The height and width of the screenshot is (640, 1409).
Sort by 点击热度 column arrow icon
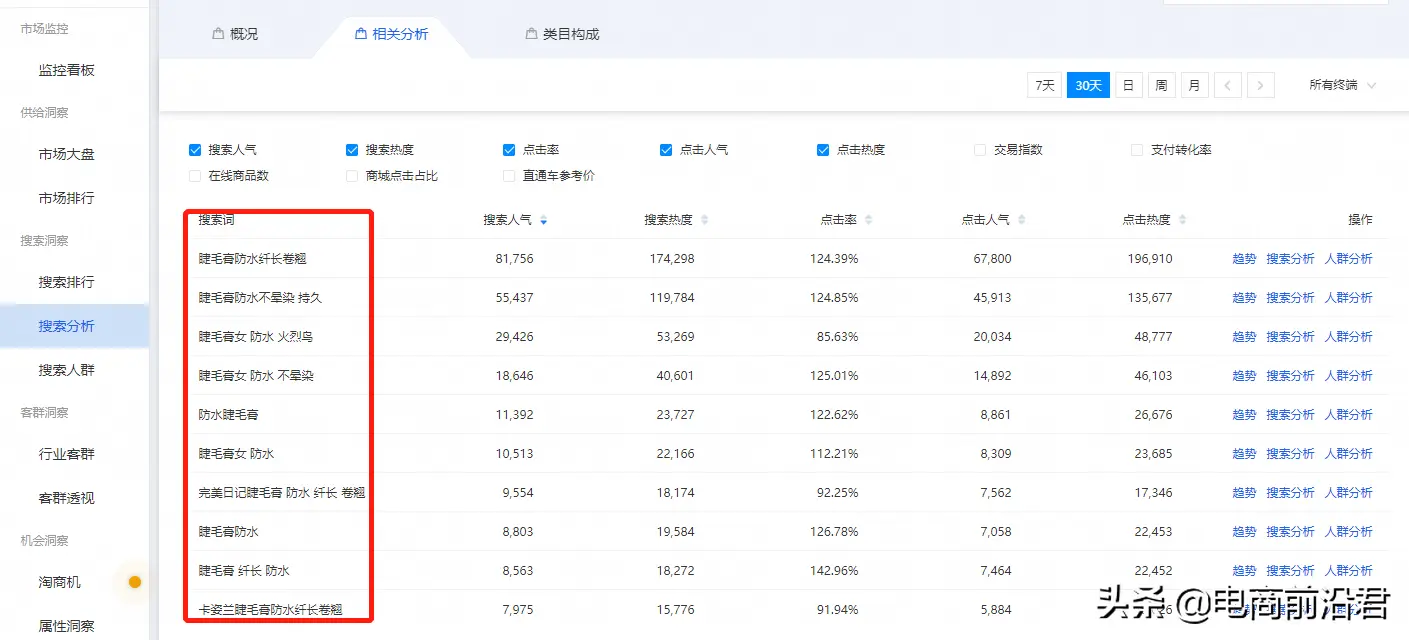pos(1182,220)
